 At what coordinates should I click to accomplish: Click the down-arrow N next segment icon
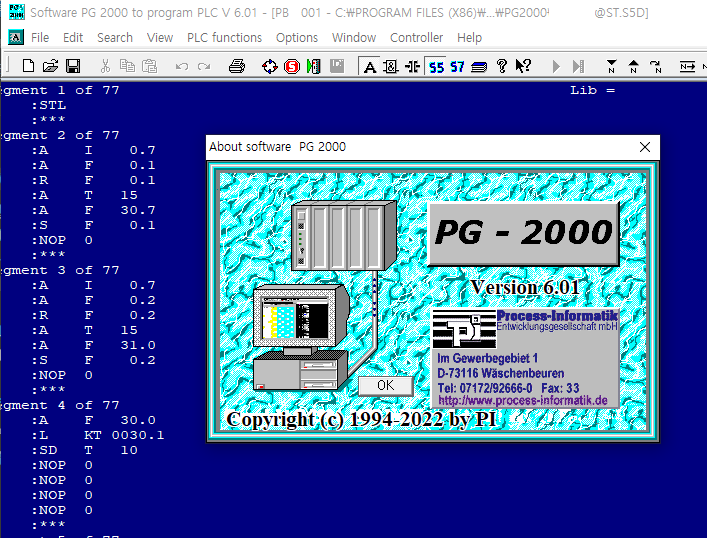tap(611, 67)
